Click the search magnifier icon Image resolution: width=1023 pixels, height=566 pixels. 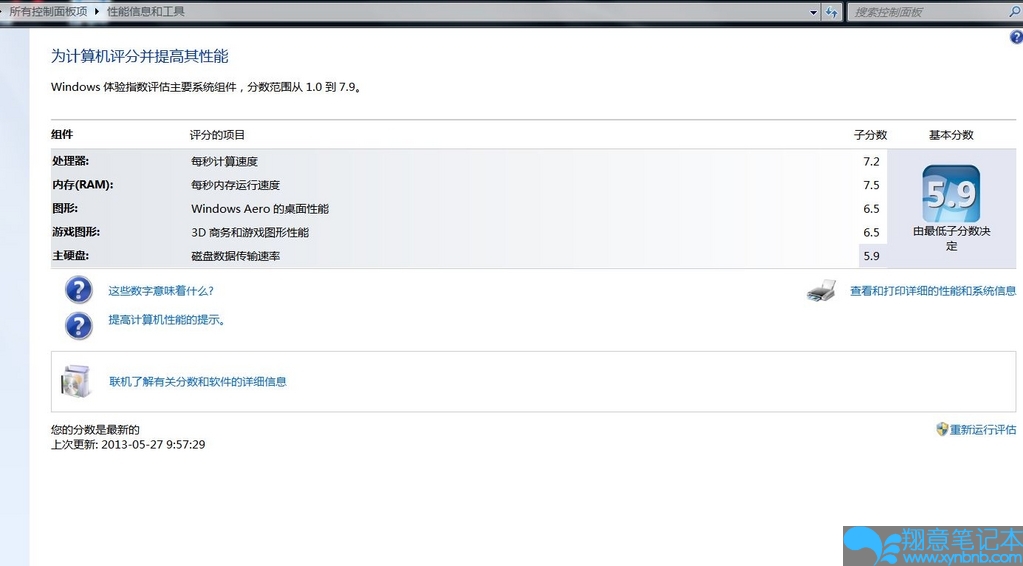(x=1014, y=12)
